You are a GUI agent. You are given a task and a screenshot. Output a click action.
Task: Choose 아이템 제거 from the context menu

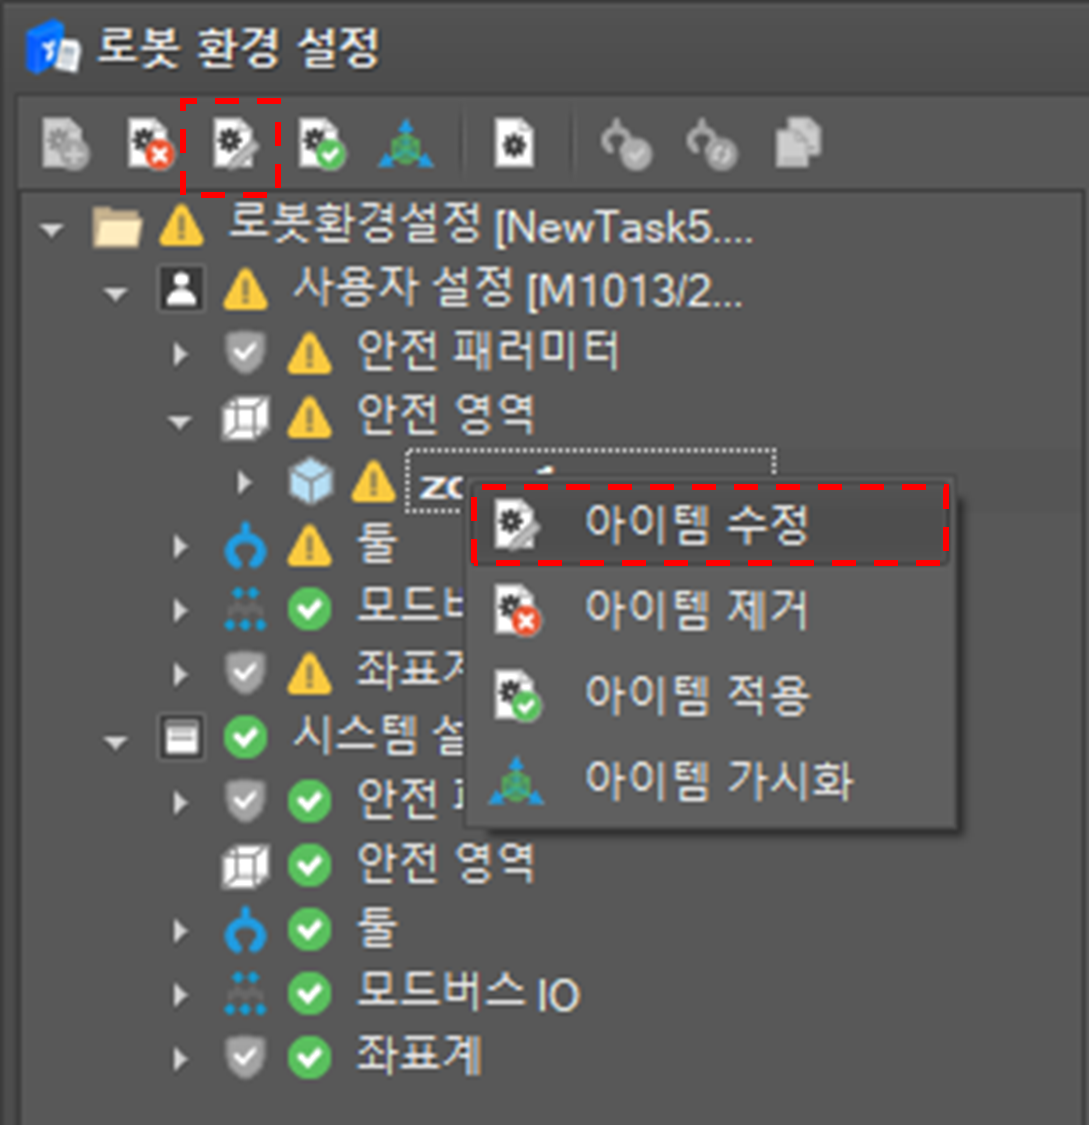(x=696, y=610)
